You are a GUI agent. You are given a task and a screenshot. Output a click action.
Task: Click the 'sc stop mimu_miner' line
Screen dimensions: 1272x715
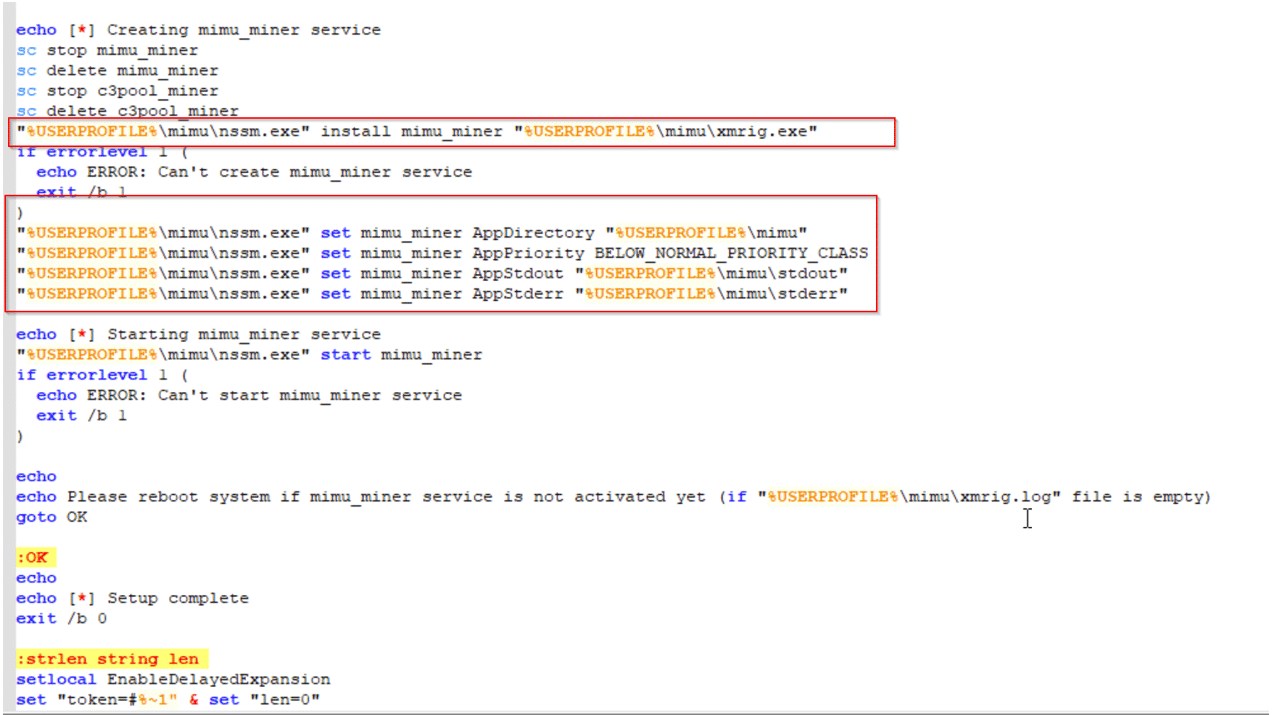(x=107, y=50)
